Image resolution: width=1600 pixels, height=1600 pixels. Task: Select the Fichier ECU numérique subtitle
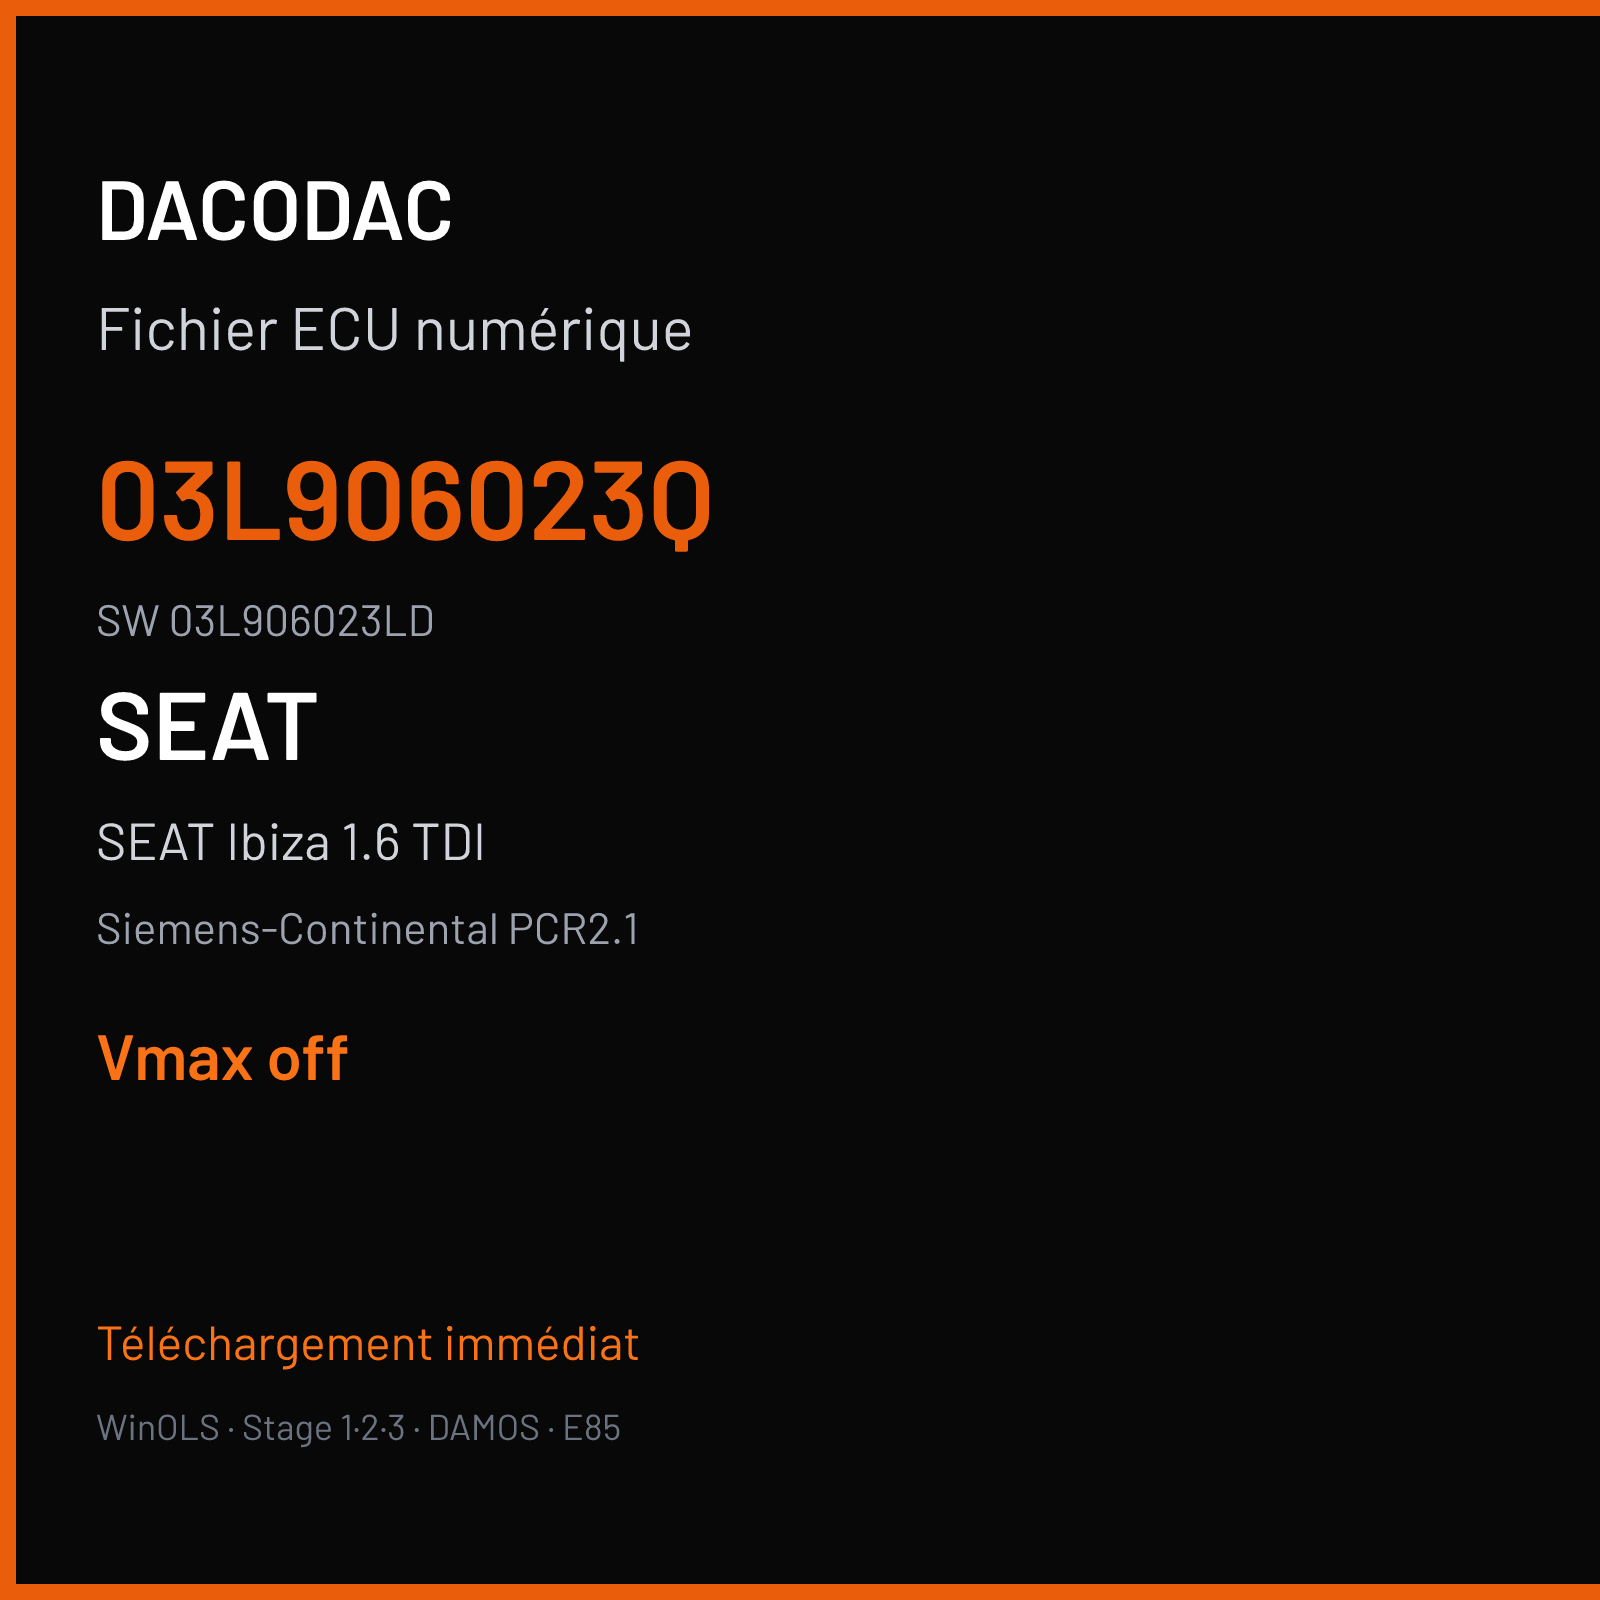click(x=395, y=331)
